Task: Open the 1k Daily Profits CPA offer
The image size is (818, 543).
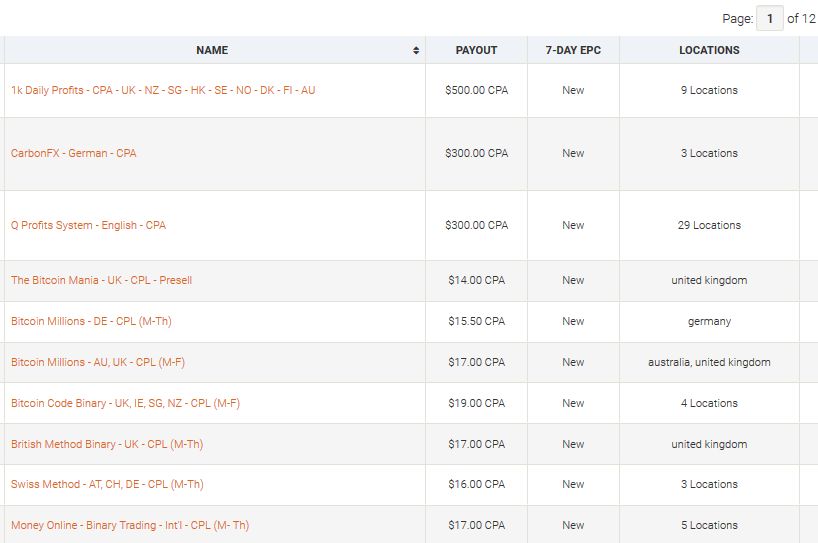Action: point(163,90)
